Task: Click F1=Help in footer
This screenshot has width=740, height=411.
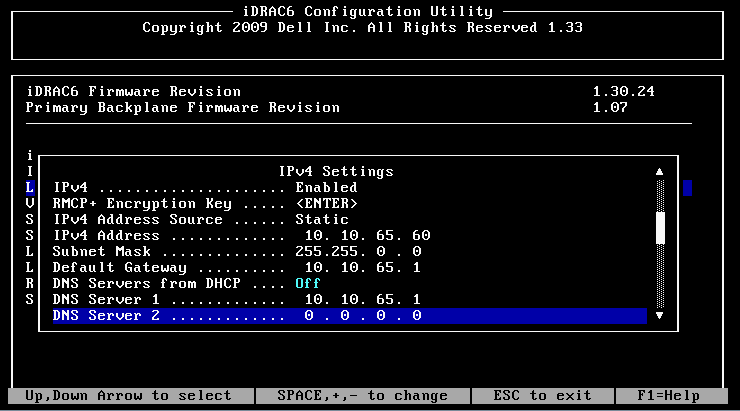Action: coord(668,395)
